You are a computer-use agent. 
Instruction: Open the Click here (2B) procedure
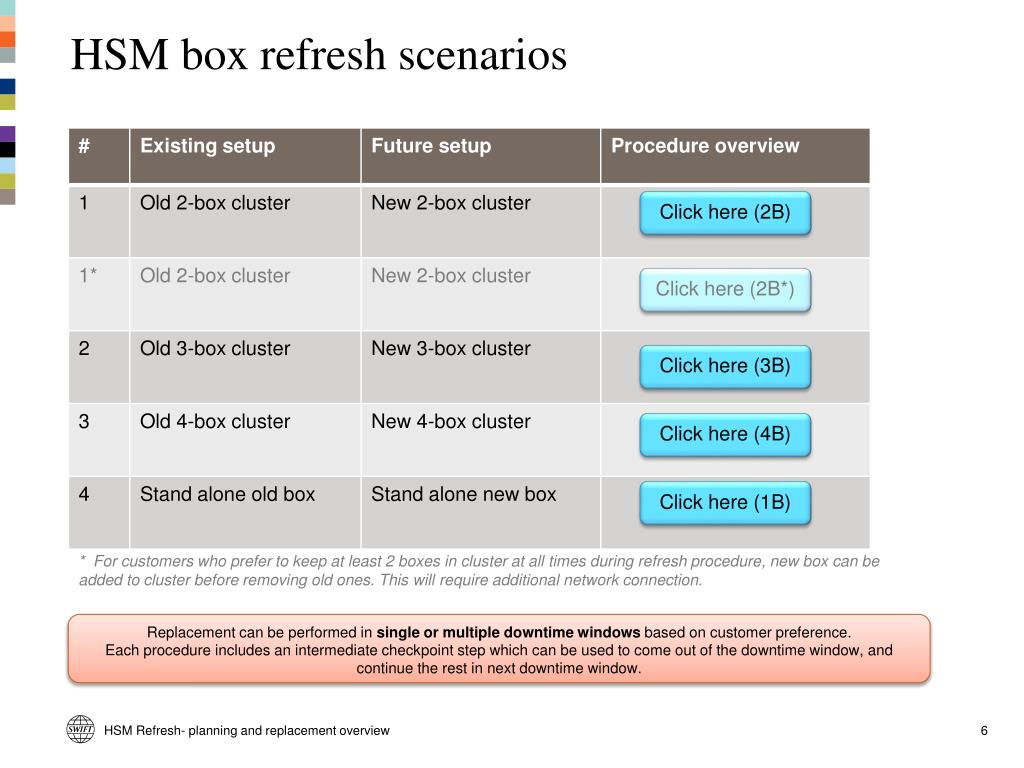click(725, 213)
